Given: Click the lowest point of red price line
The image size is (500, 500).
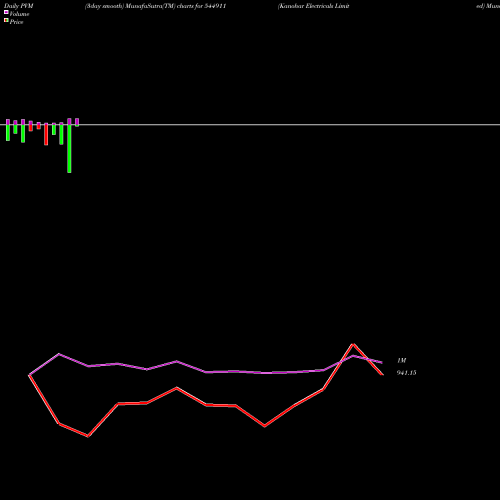Looking at the screenshot, I should click(88, 436).
